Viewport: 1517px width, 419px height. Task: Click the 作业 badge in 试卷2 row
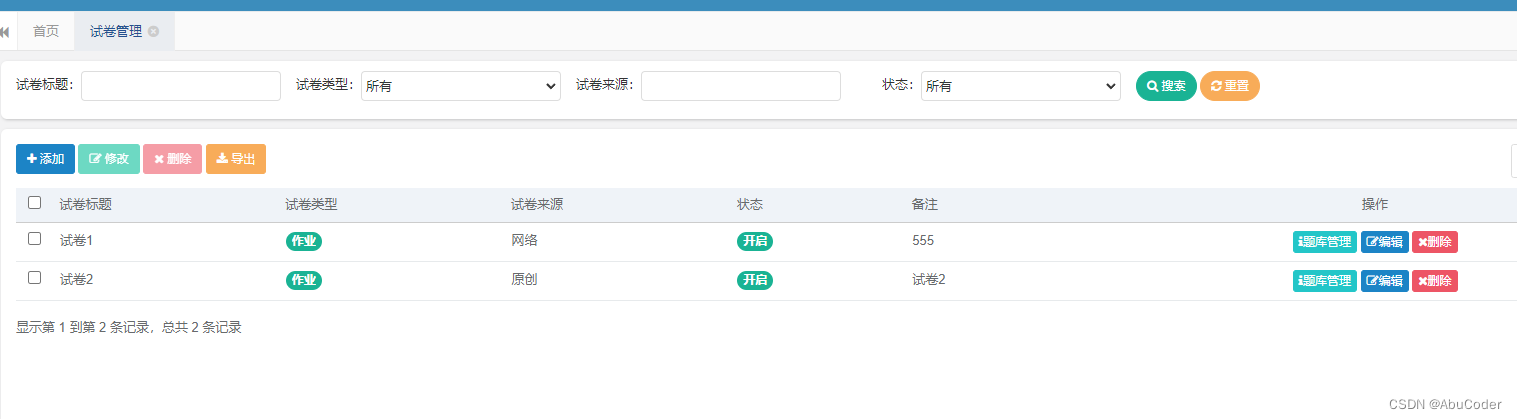304,280
